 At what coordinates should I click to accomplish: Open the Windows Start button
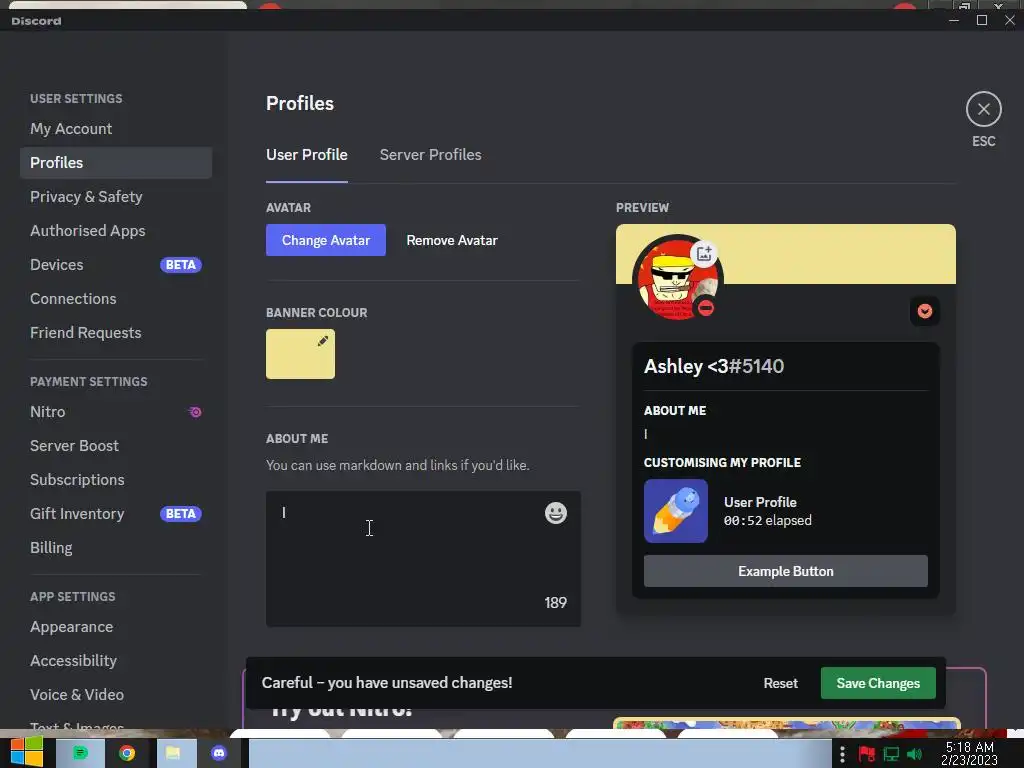(26, 752)
